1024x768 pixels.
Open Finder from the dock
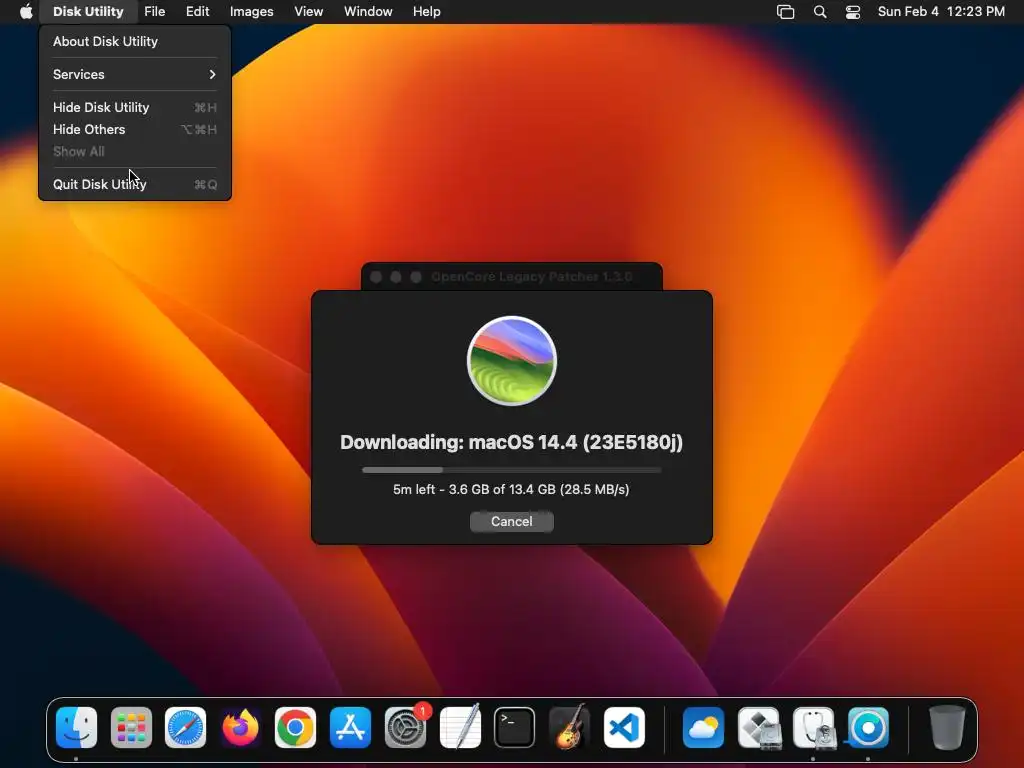76,727
